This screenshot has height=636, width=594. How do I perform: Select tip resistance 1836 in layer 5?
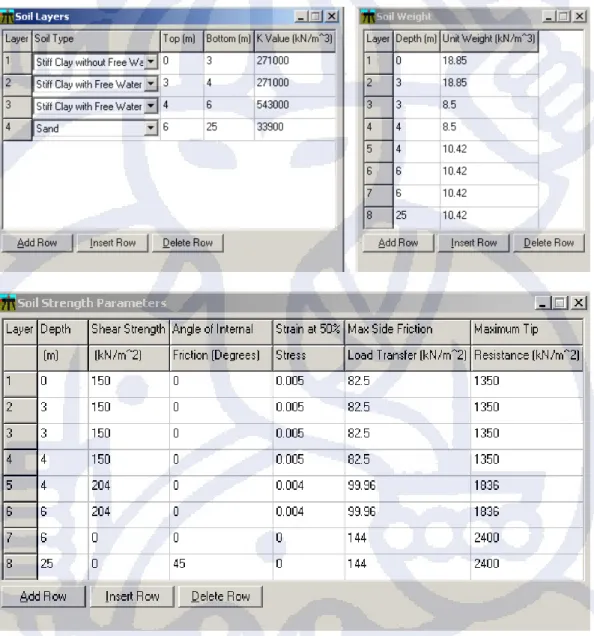(527, 488)
